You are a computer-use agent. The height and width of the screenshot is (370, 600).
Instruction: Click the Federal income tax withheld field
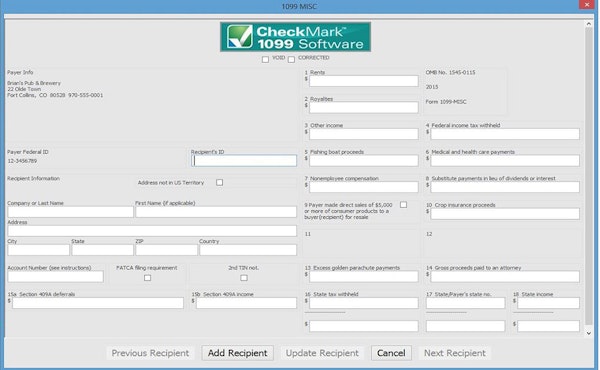(x=505, y=134)
